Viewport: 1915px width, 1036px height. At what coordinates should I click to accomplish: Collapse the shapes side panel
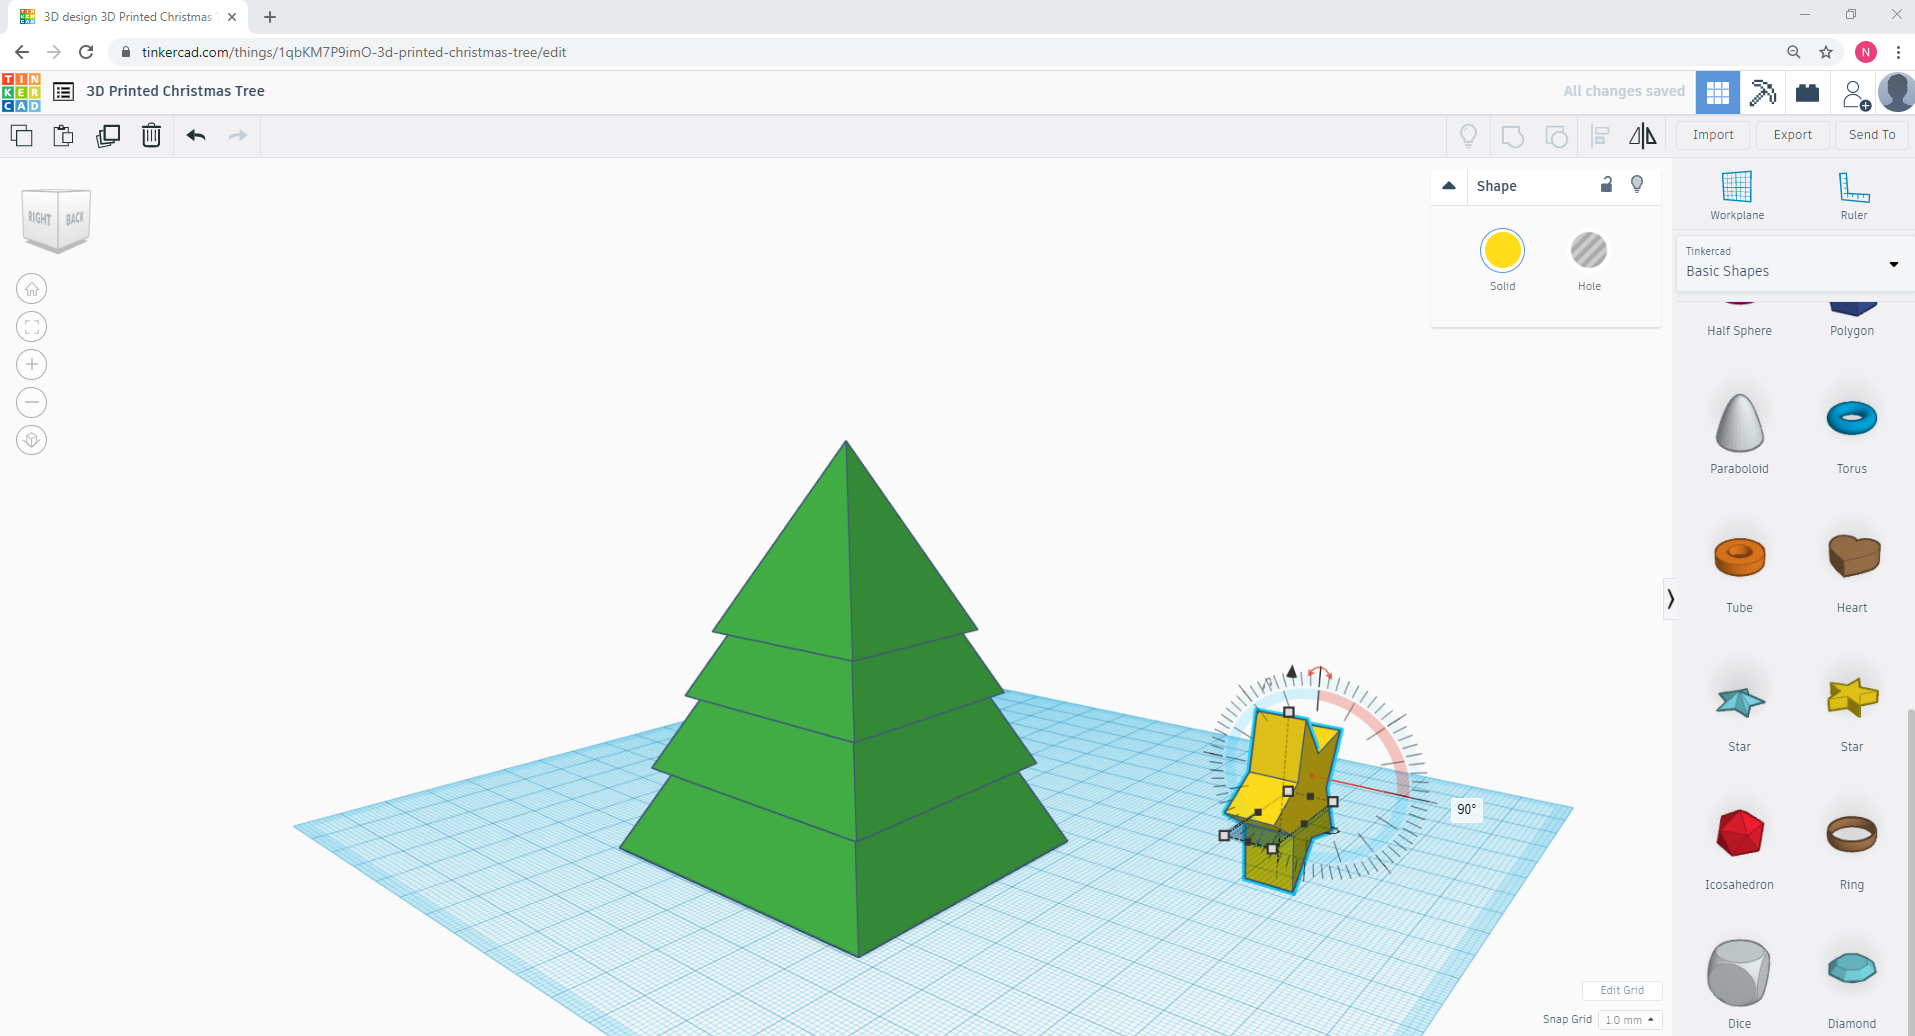coord(1669,599)
